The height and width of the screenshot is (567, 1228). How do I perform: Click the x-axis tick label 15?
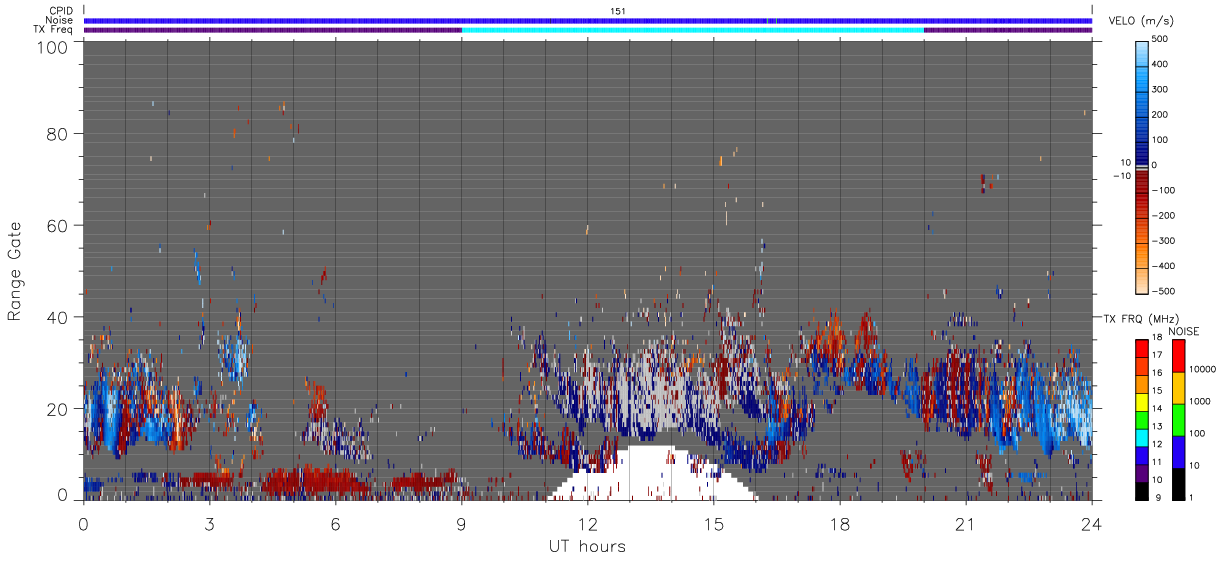coord(713,523)
